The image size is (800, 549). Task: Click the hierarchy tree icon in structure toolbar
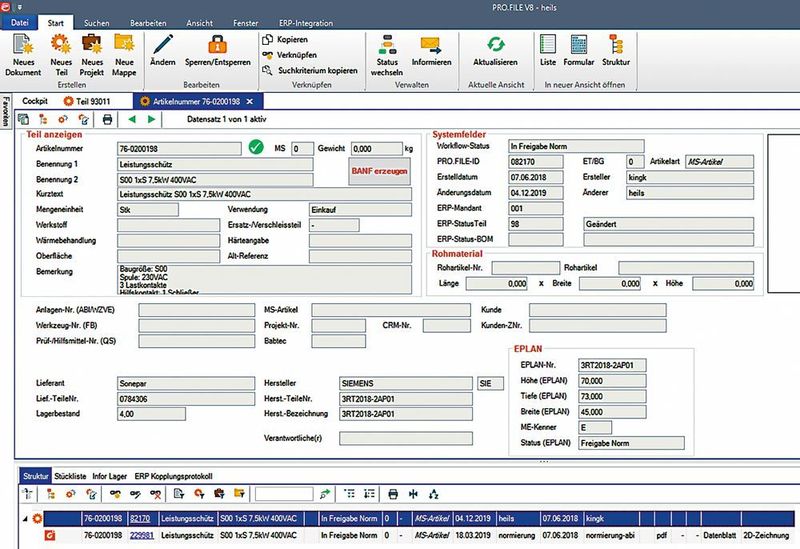pos(51,494)
